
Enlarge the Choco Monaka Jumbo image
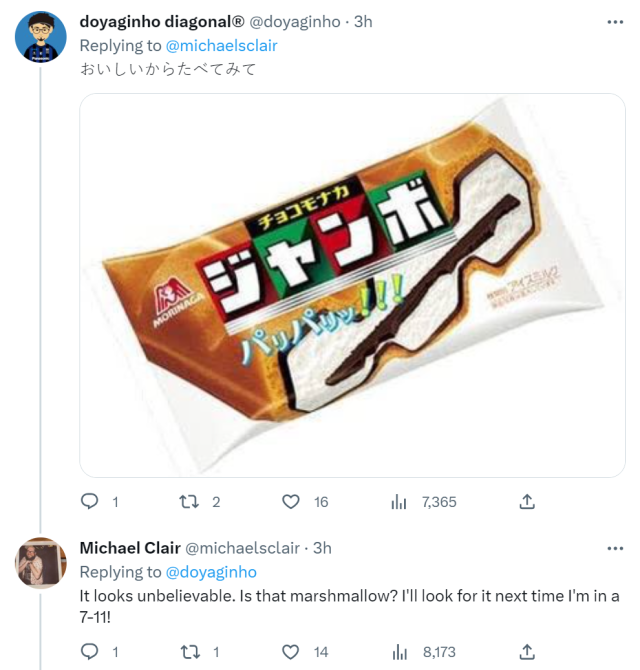point(352,285)
